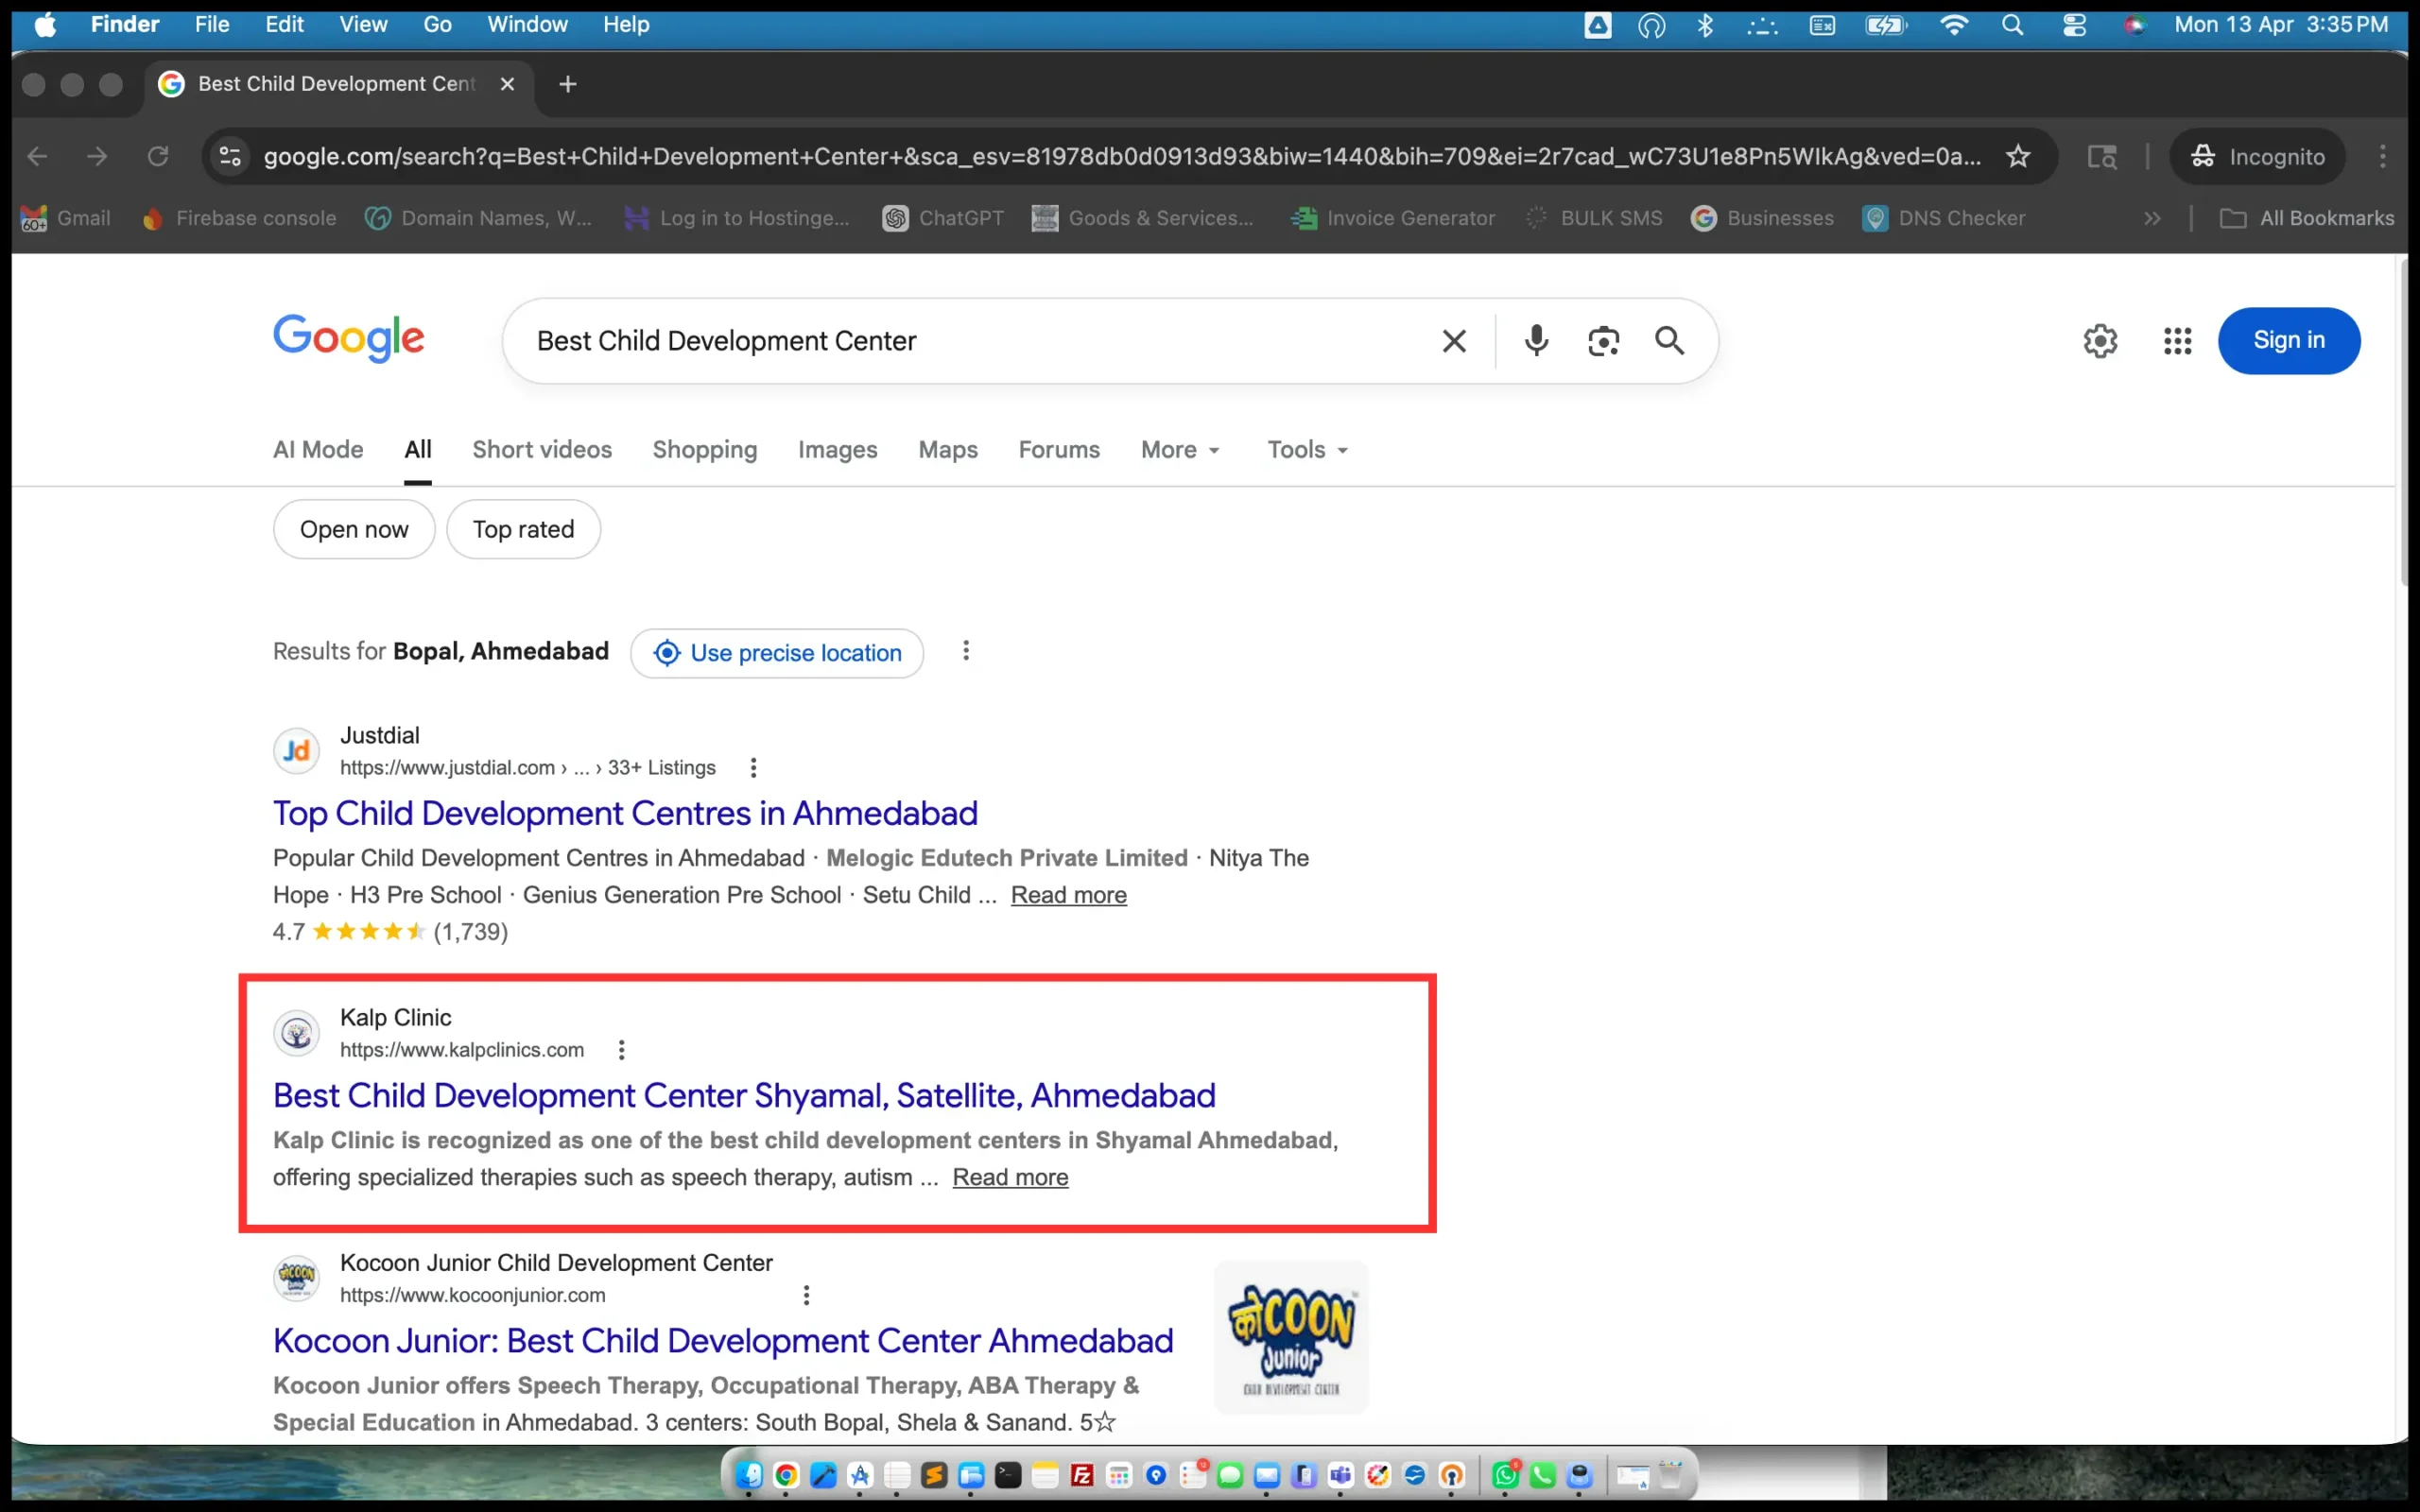Toggle the Open now filter chip

(x=354, y=529)
